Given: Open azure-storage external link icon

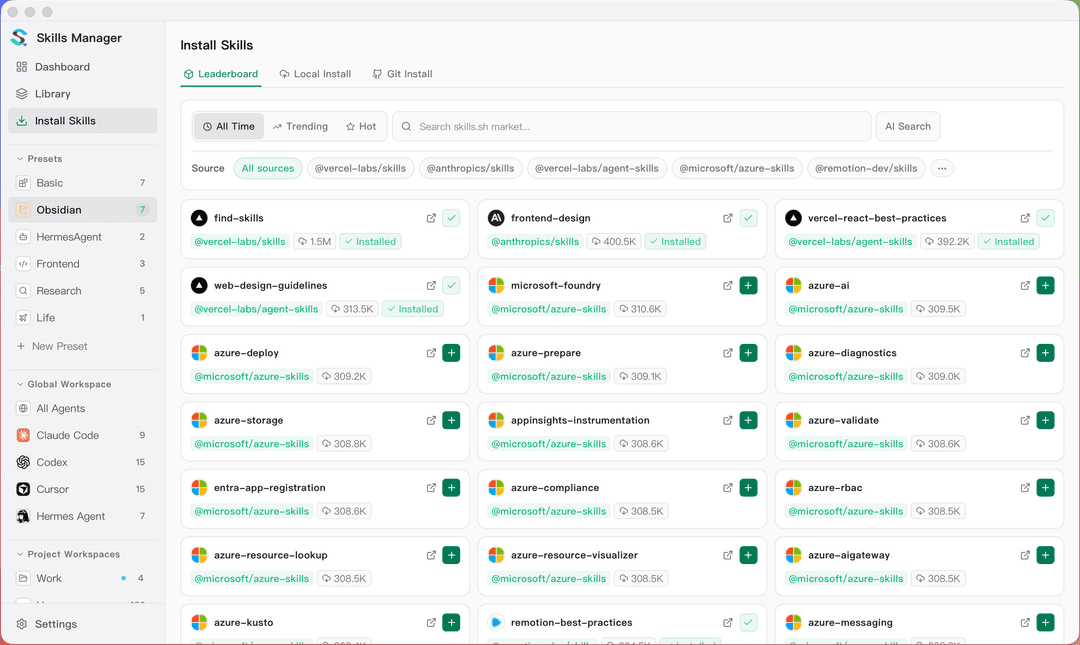Looking at the screenshot, I should pos(431,420).
